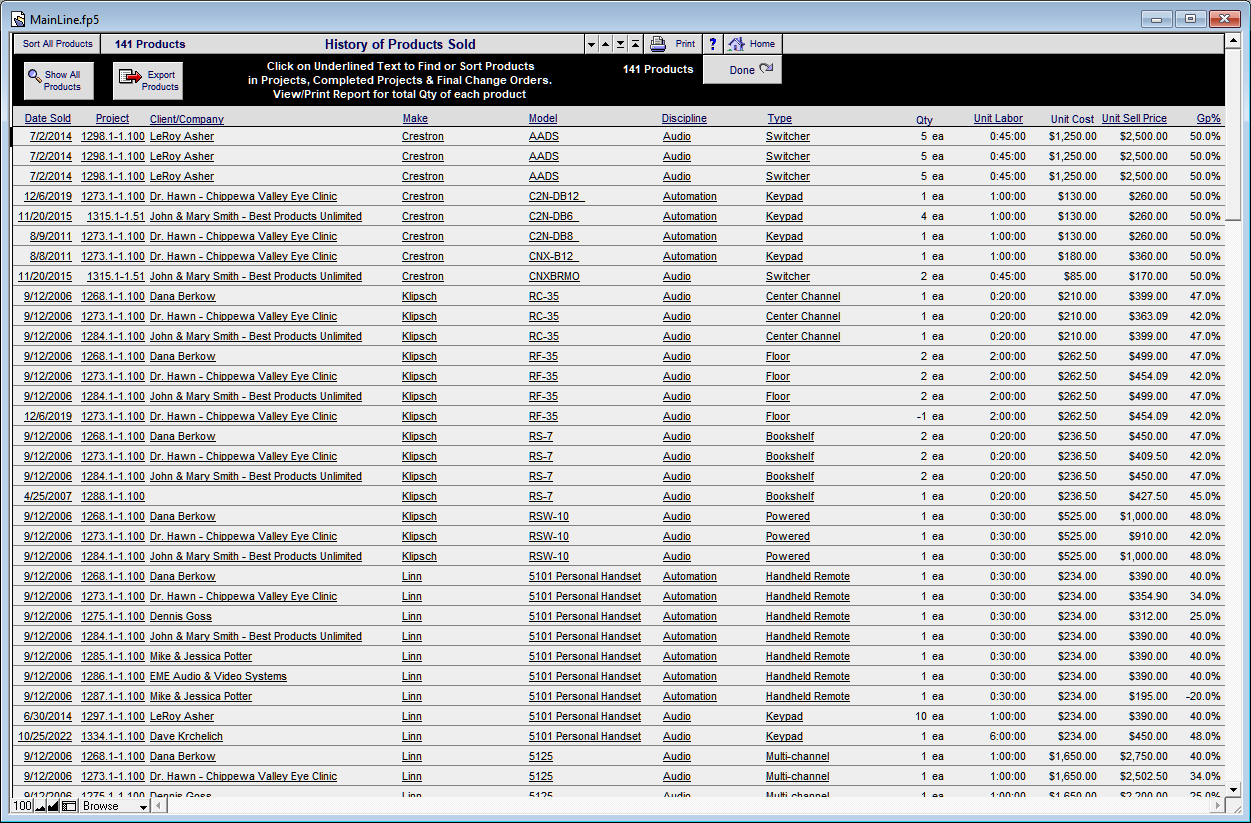Click the Done button

(x=742, y=70)
